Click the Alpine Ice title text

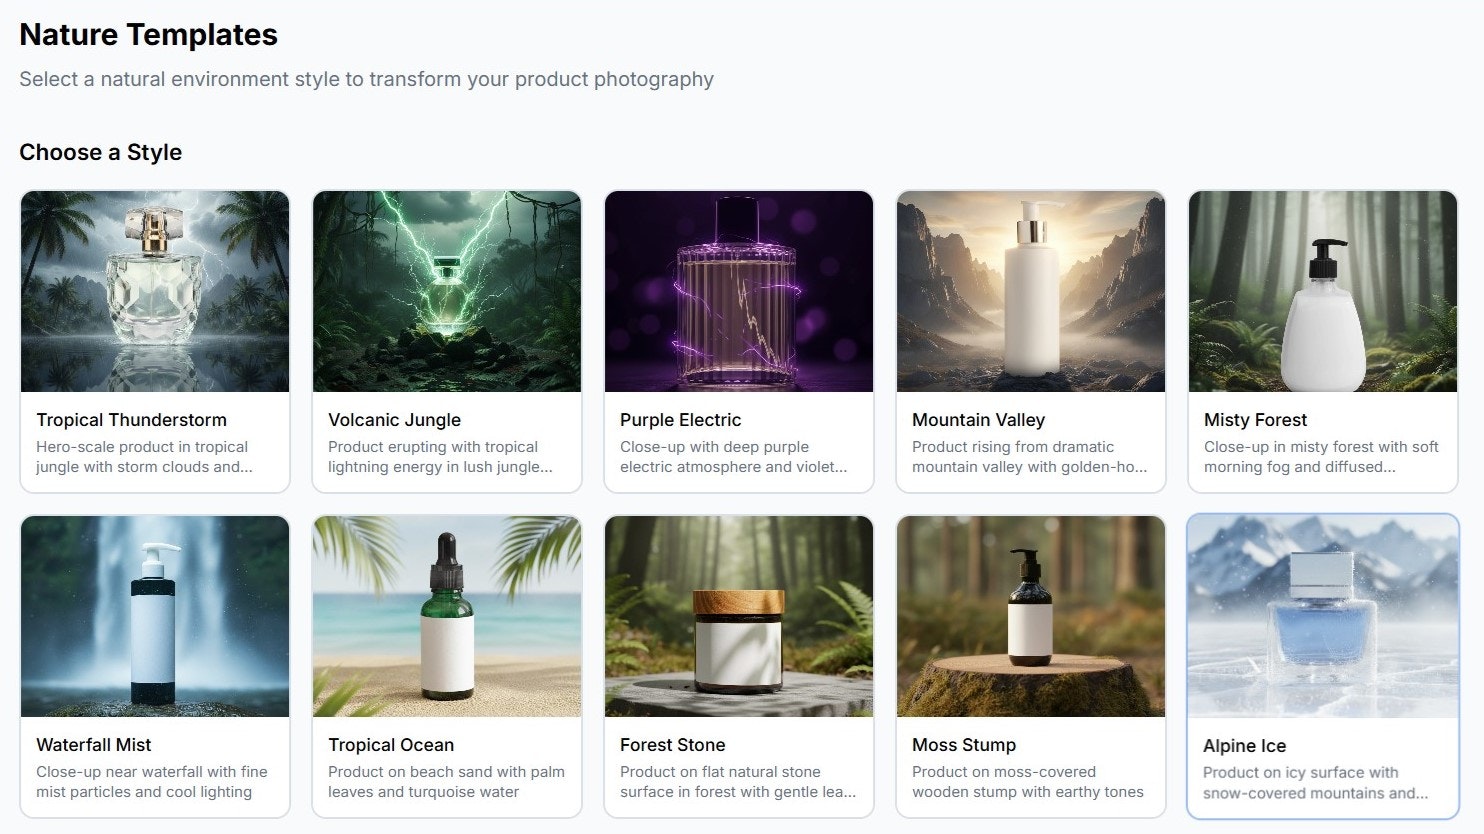pyautogui.click(x=1245, y=745)
